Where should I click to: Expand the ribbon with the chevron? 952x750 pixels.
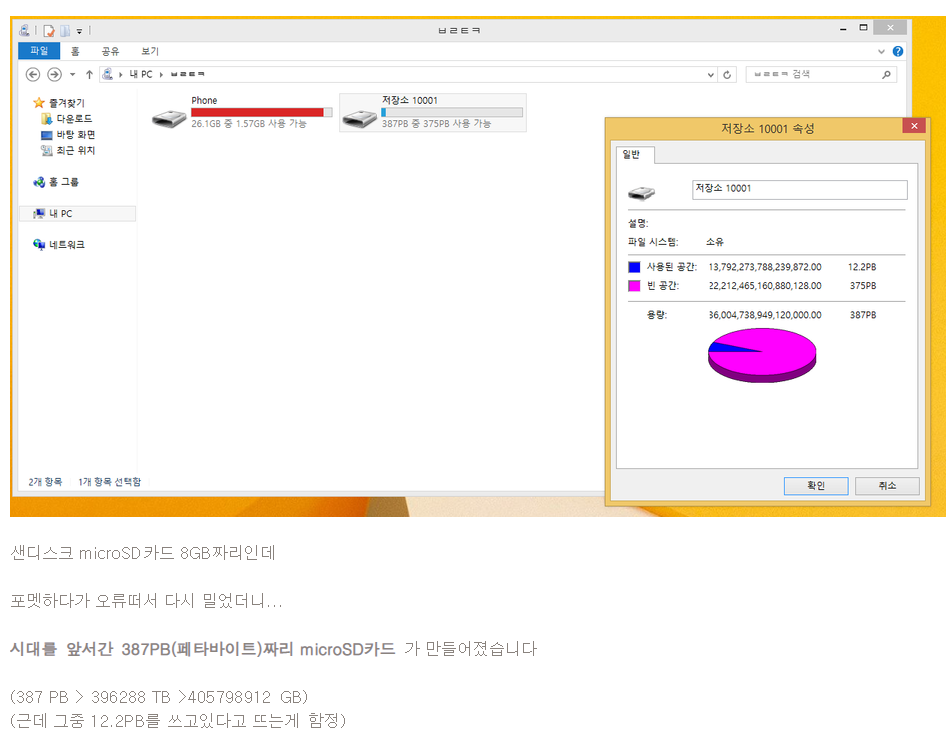[881, 51]
